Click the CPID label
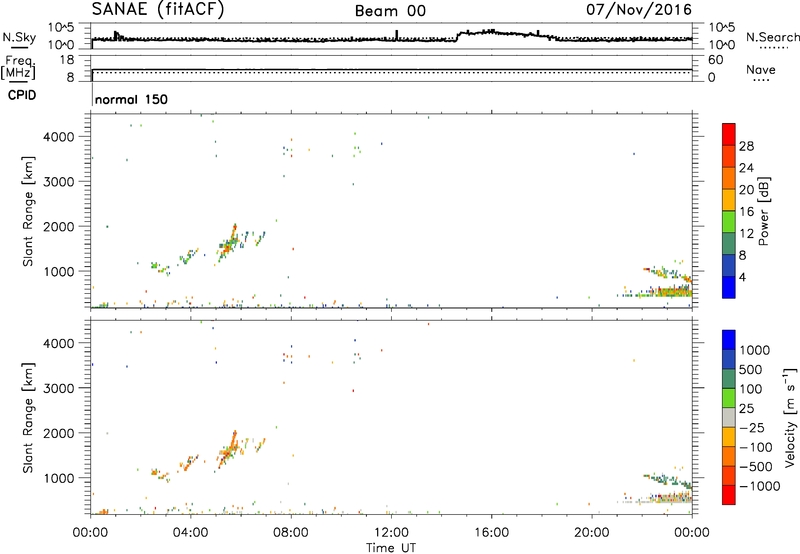Viewport: 800px width, 554px height. pos(22,95)
